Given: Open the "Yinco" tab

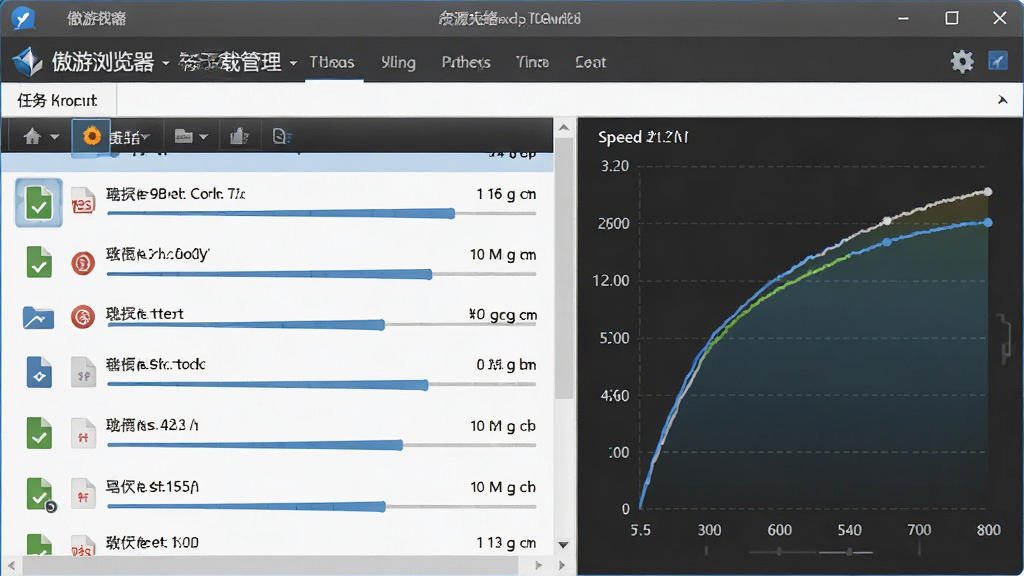Looking at the screenshot, I should (x=532, y=62).
